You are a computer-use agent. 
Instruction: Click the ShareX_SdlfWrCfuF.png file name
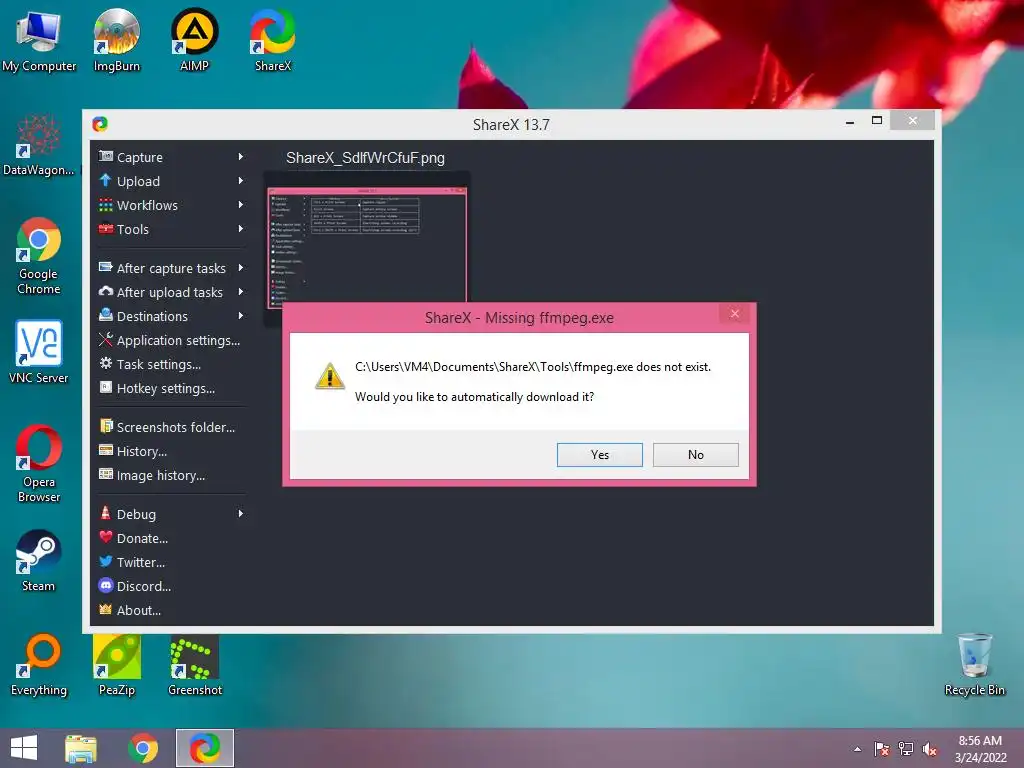pos(365,158)
